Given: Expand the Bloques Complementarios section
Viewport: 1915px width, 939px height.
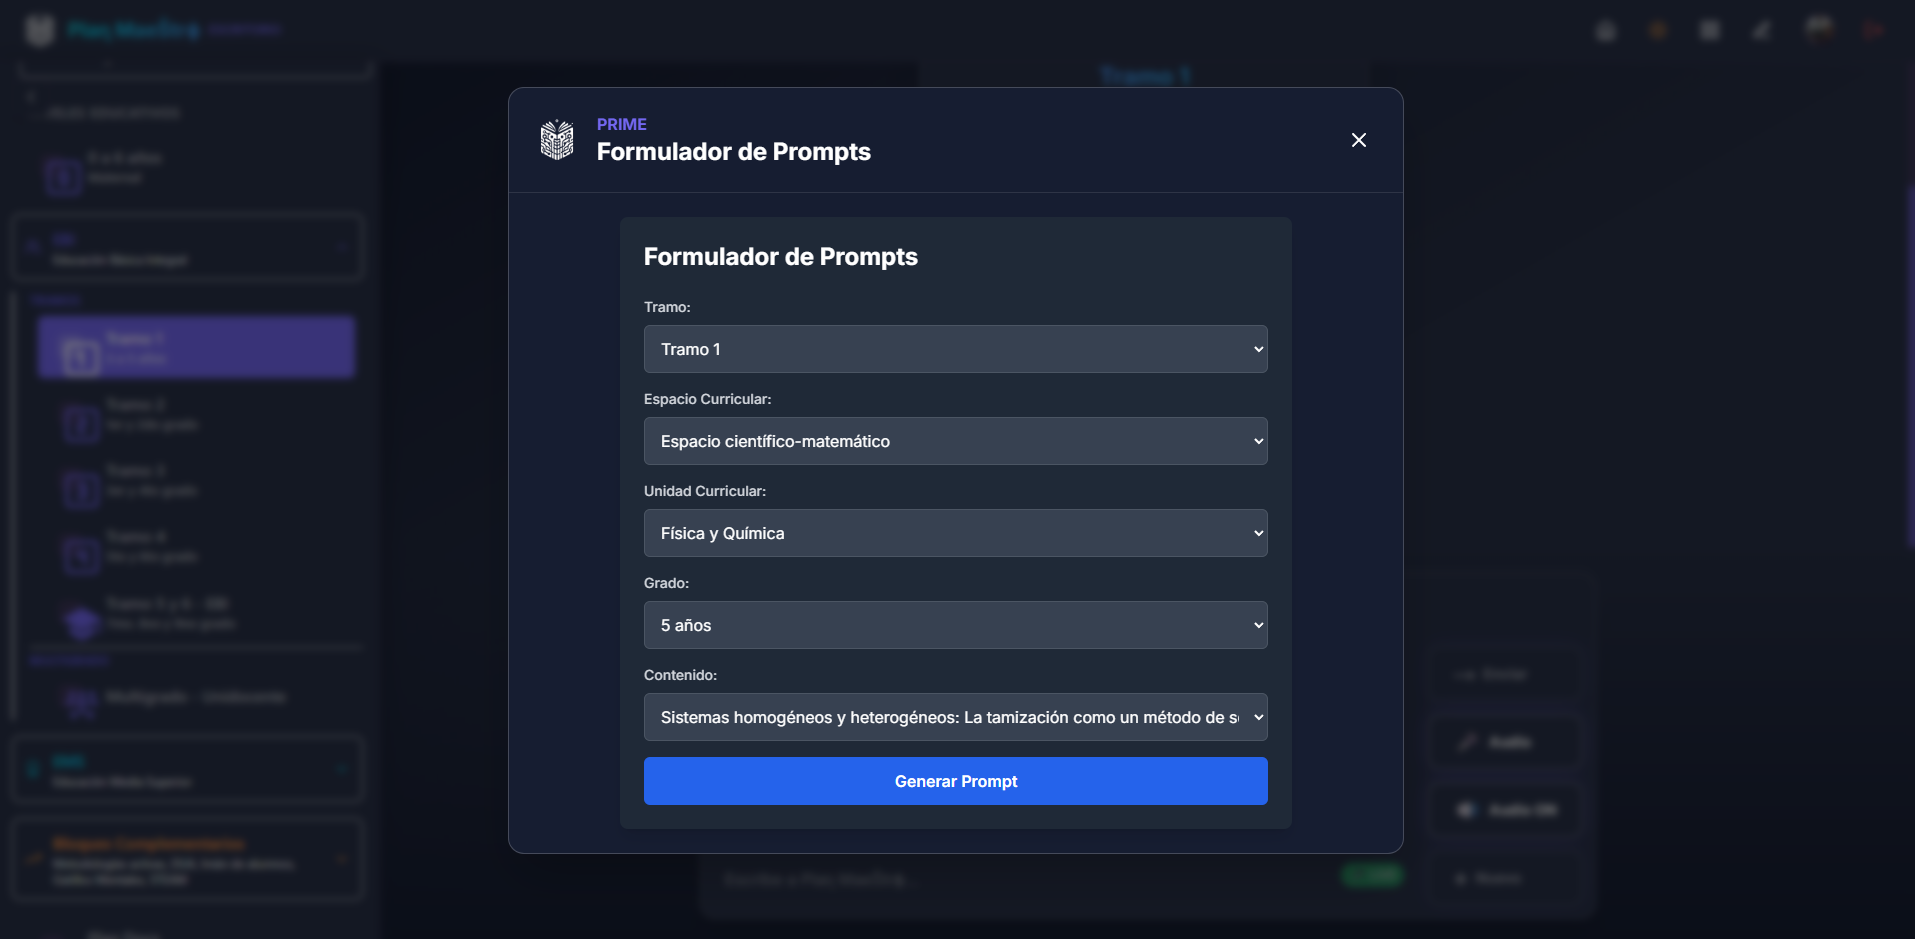Looking at the screenshot, I should pos(188,860).
